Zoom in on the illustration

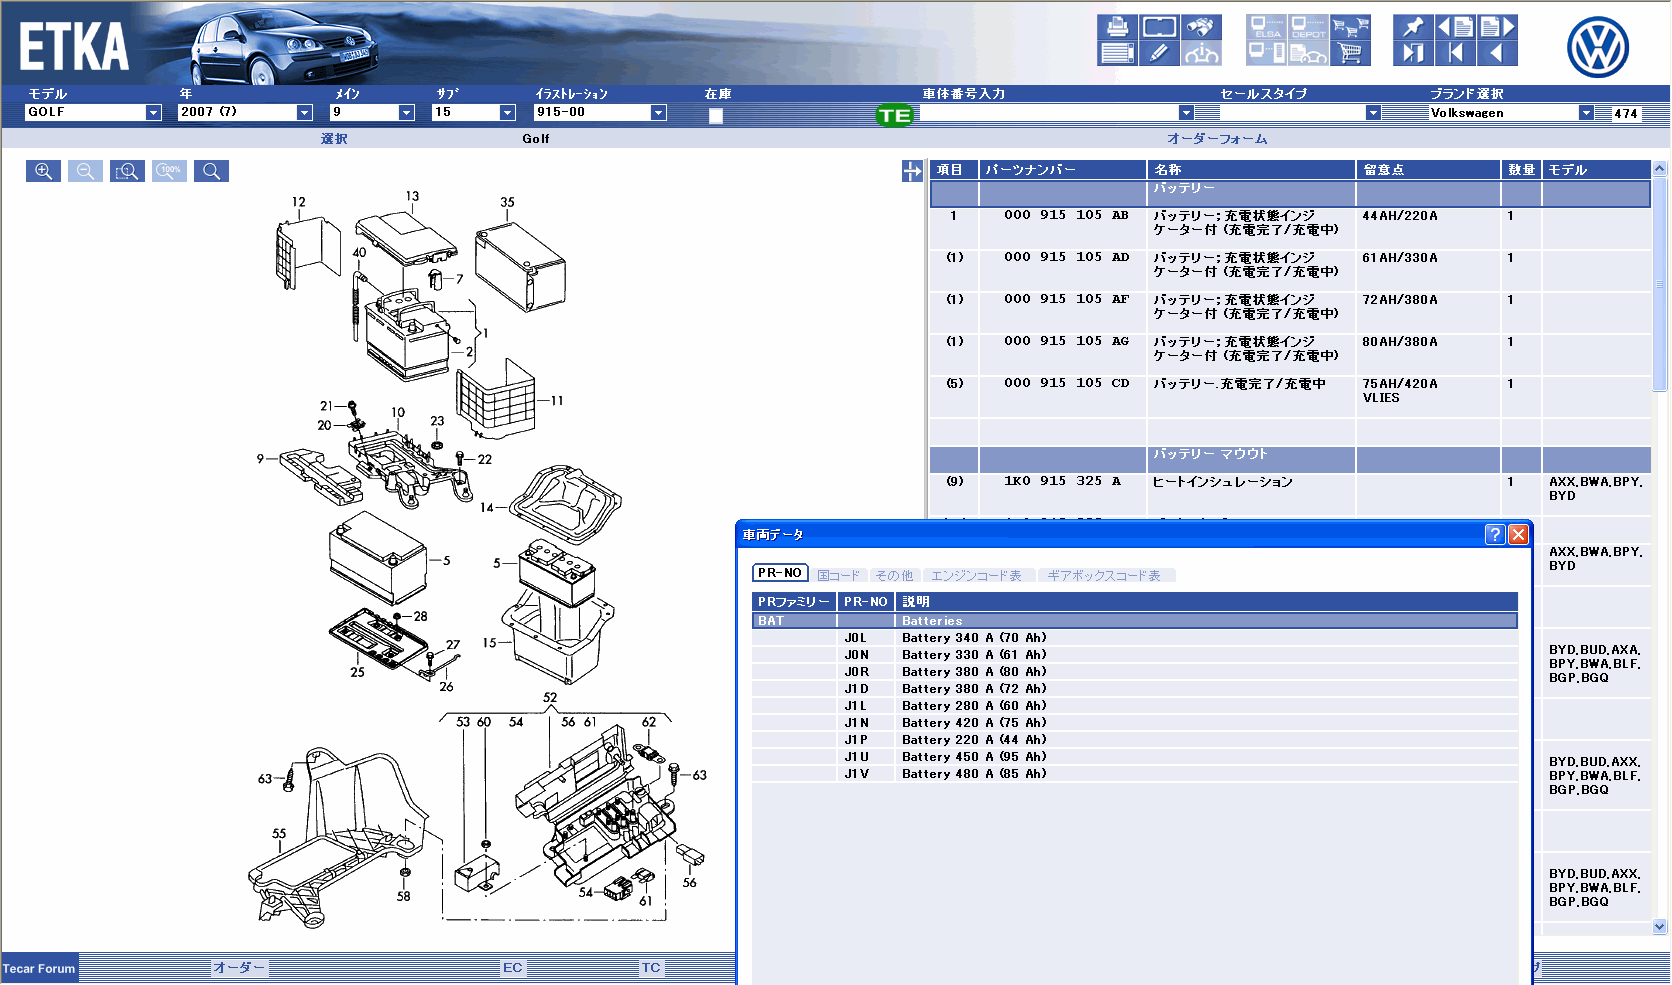(x=43, y=171)
